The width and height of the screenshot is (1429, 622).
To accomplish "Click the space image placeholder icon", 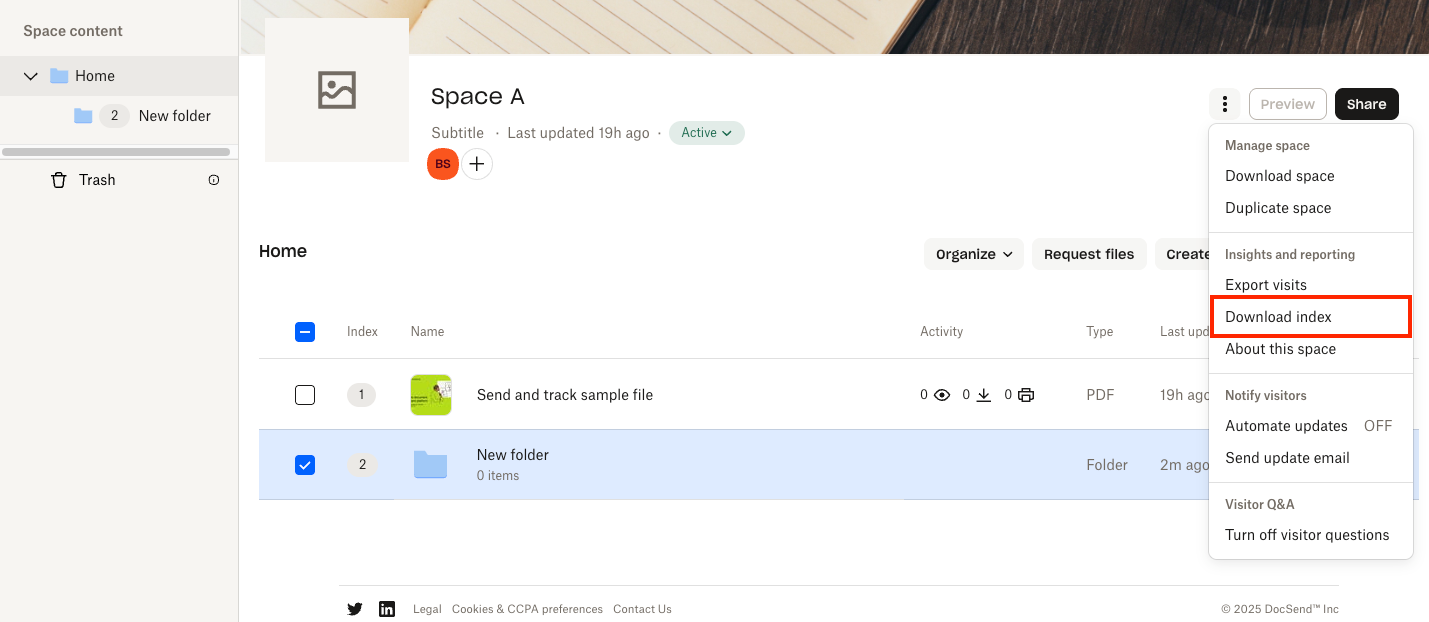I will pos(337,90).
